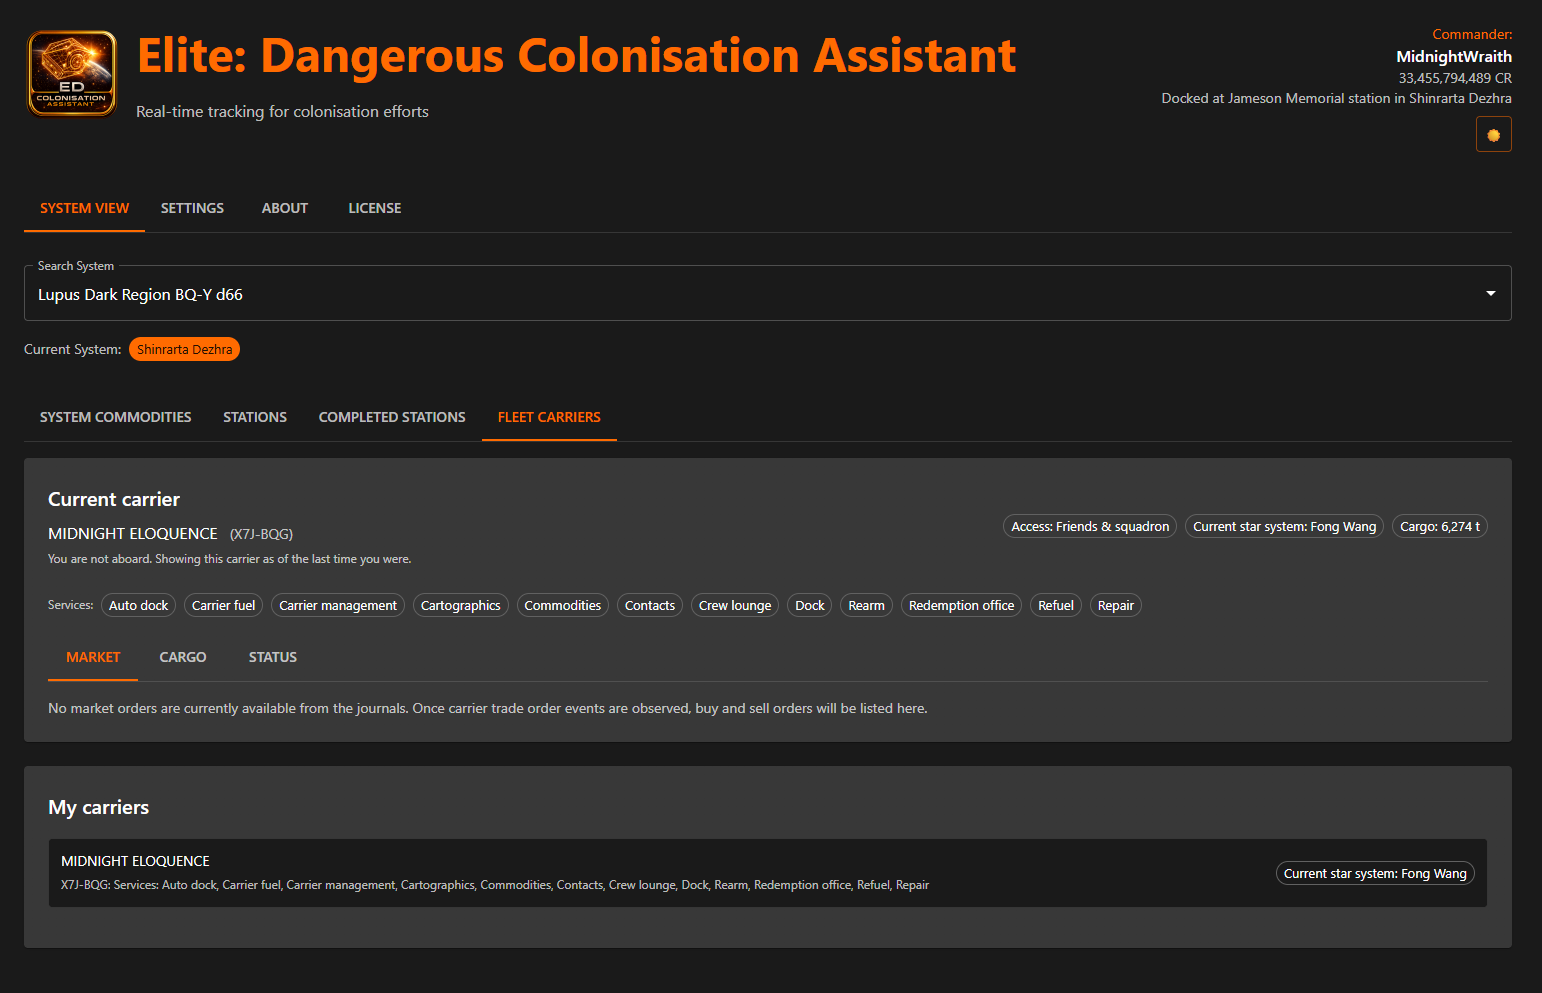Open the Search System dropdown arrow
This screenshot has height=993, width=1542.
pyautogui.click(x=1490, y=293)
